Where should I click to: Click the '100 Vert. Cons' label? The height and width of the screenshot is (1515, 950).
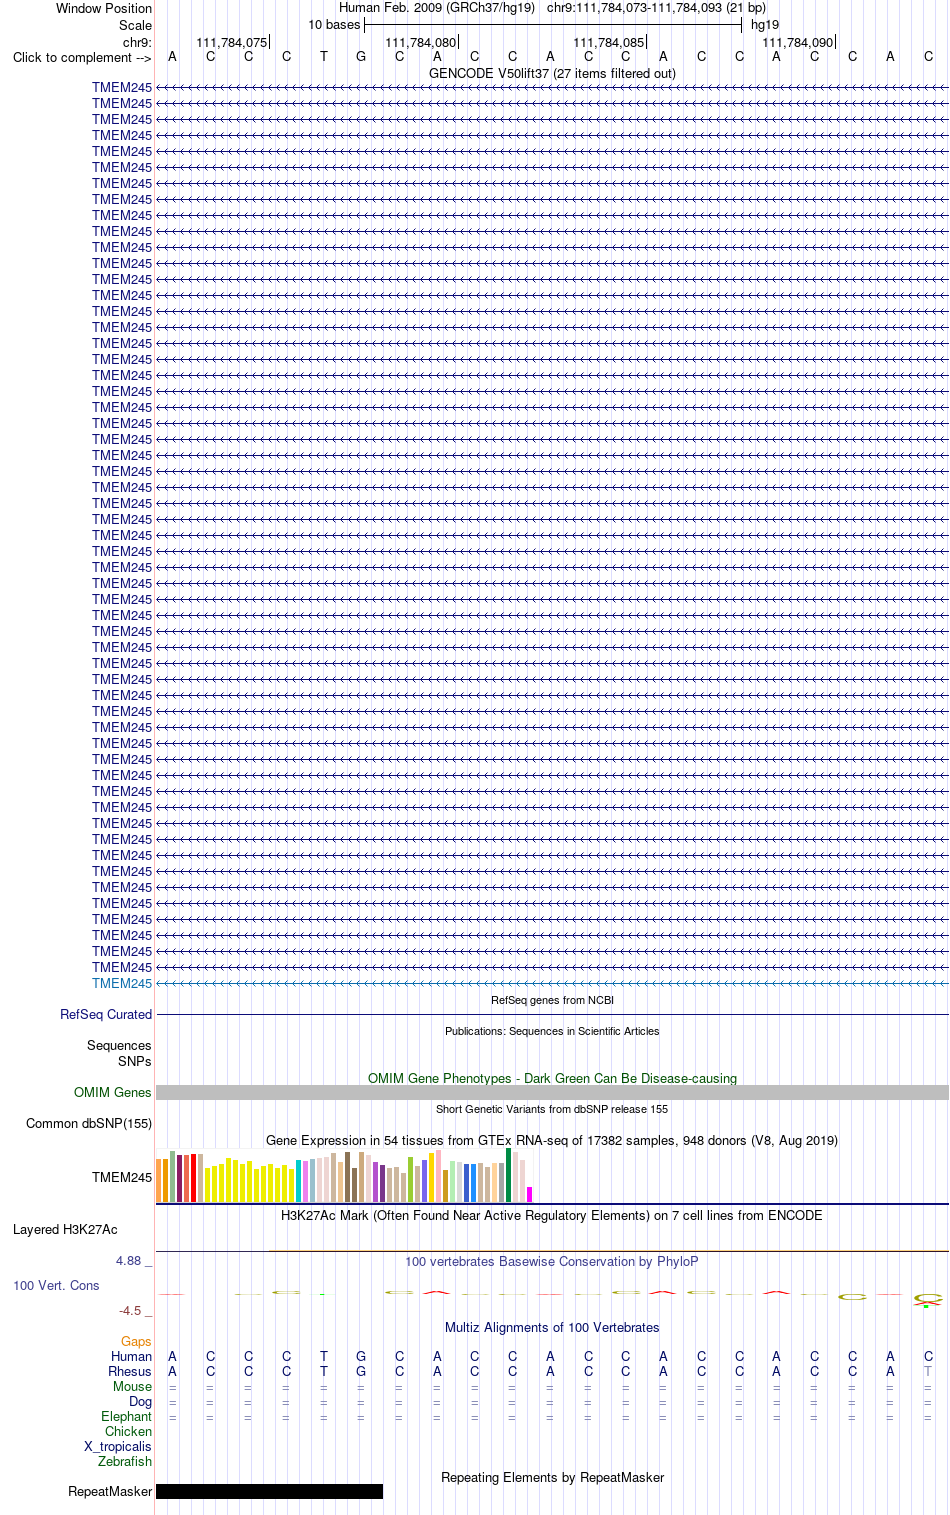56,1285
